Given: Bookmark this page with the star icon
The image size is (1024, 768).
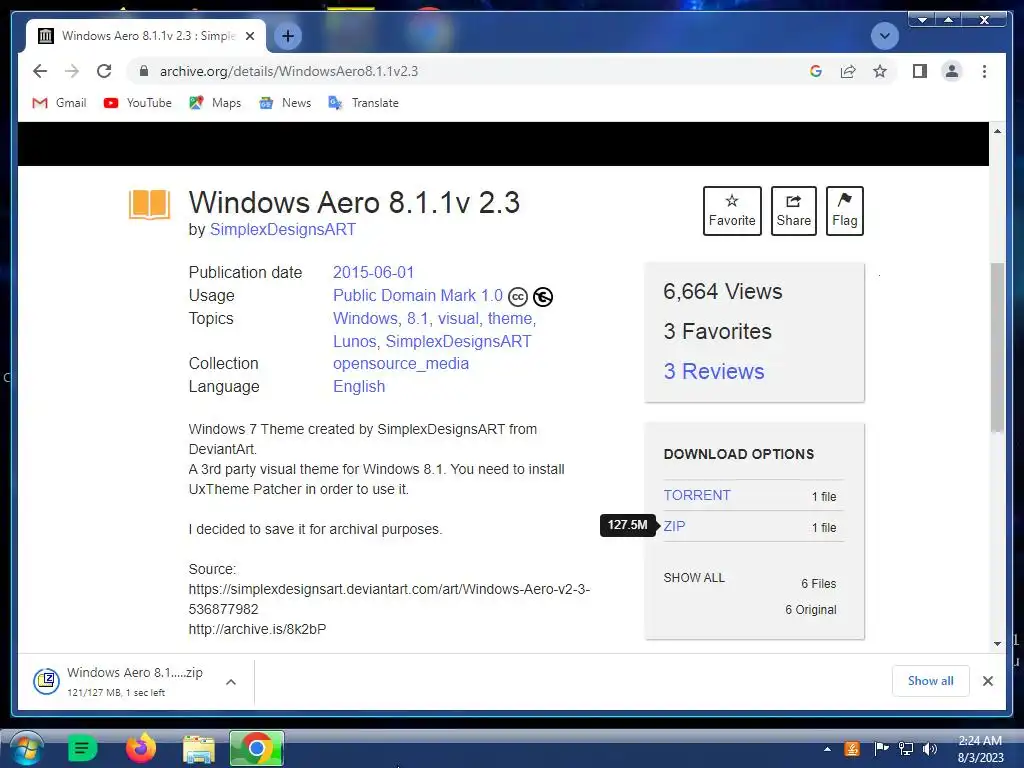Looking at the screenshot, I should coord(880,71).
